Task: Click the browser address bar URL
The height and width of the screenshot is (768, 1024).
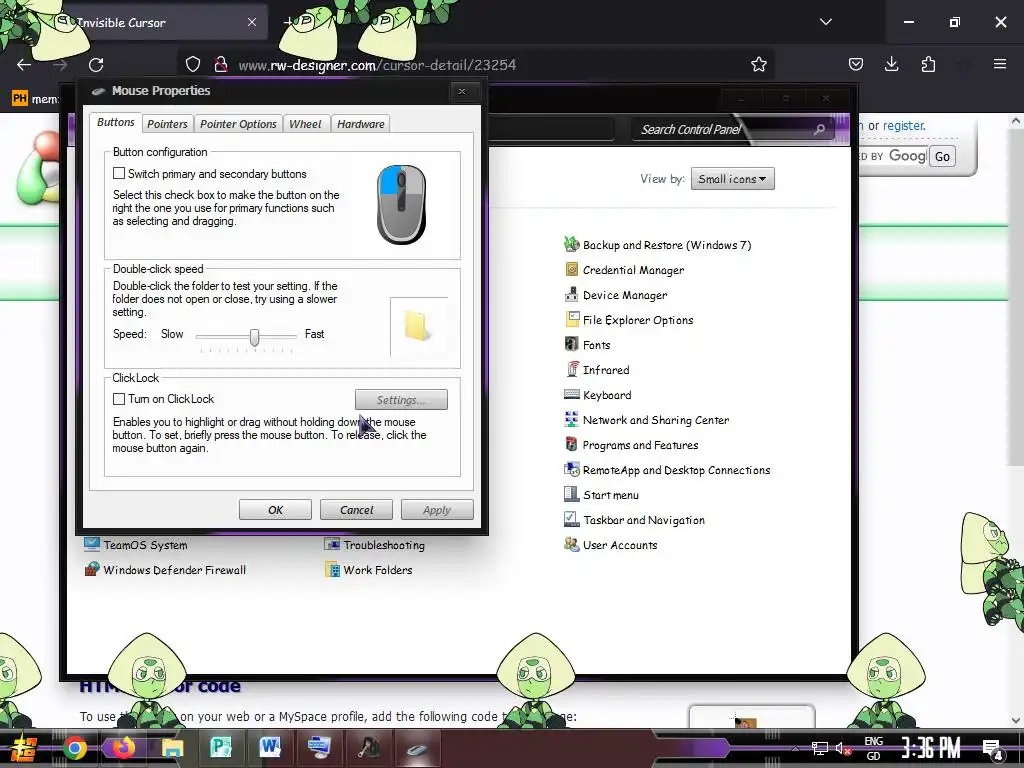Action: click(377, 65)
